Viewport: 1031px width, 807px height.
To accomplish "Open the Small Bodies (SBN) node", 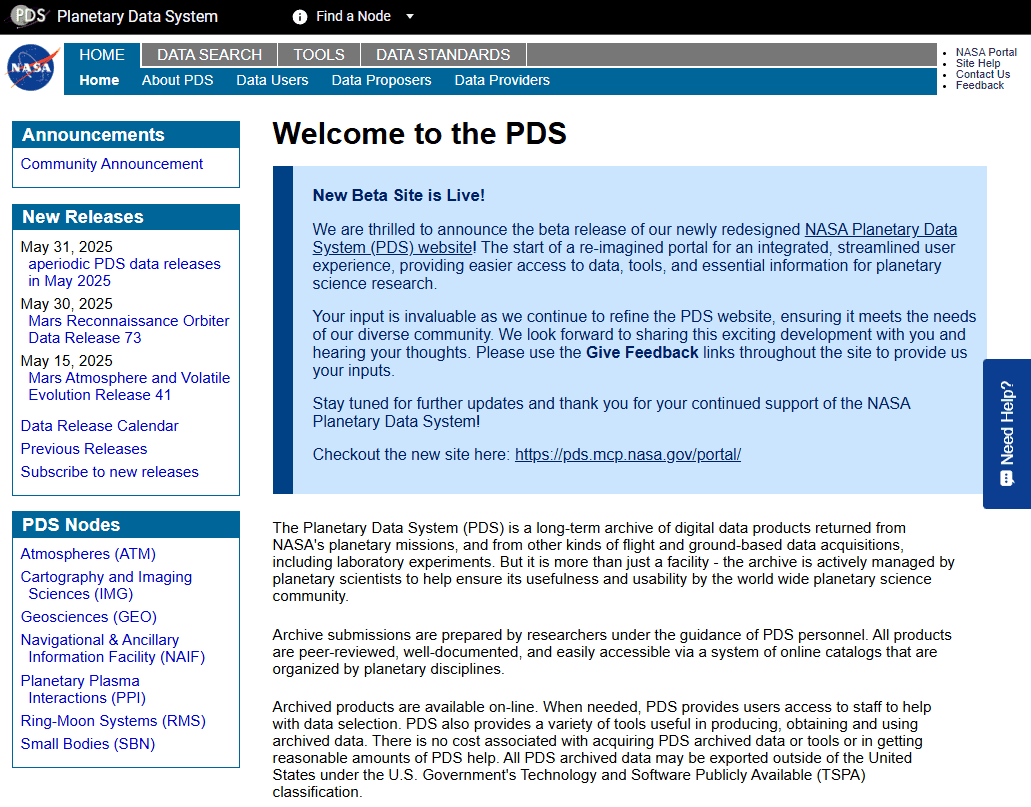I will point(87,745).
